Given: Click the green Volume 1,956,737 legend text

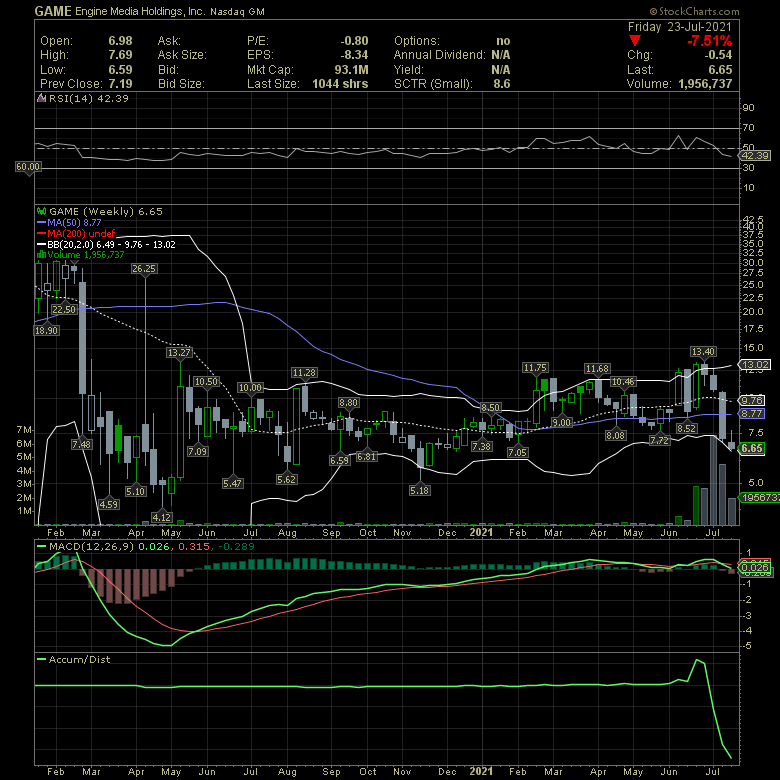Looking at the screenshot, I should [x=86, y=255].
